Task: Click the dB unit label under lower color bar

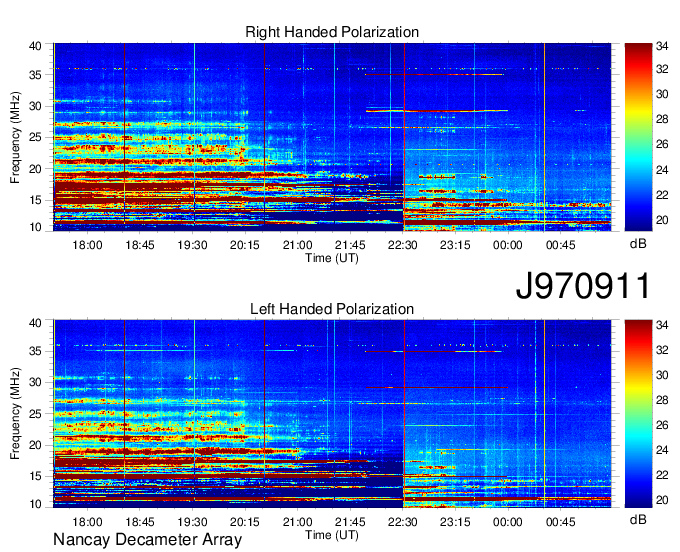Action: click(638, 519)
